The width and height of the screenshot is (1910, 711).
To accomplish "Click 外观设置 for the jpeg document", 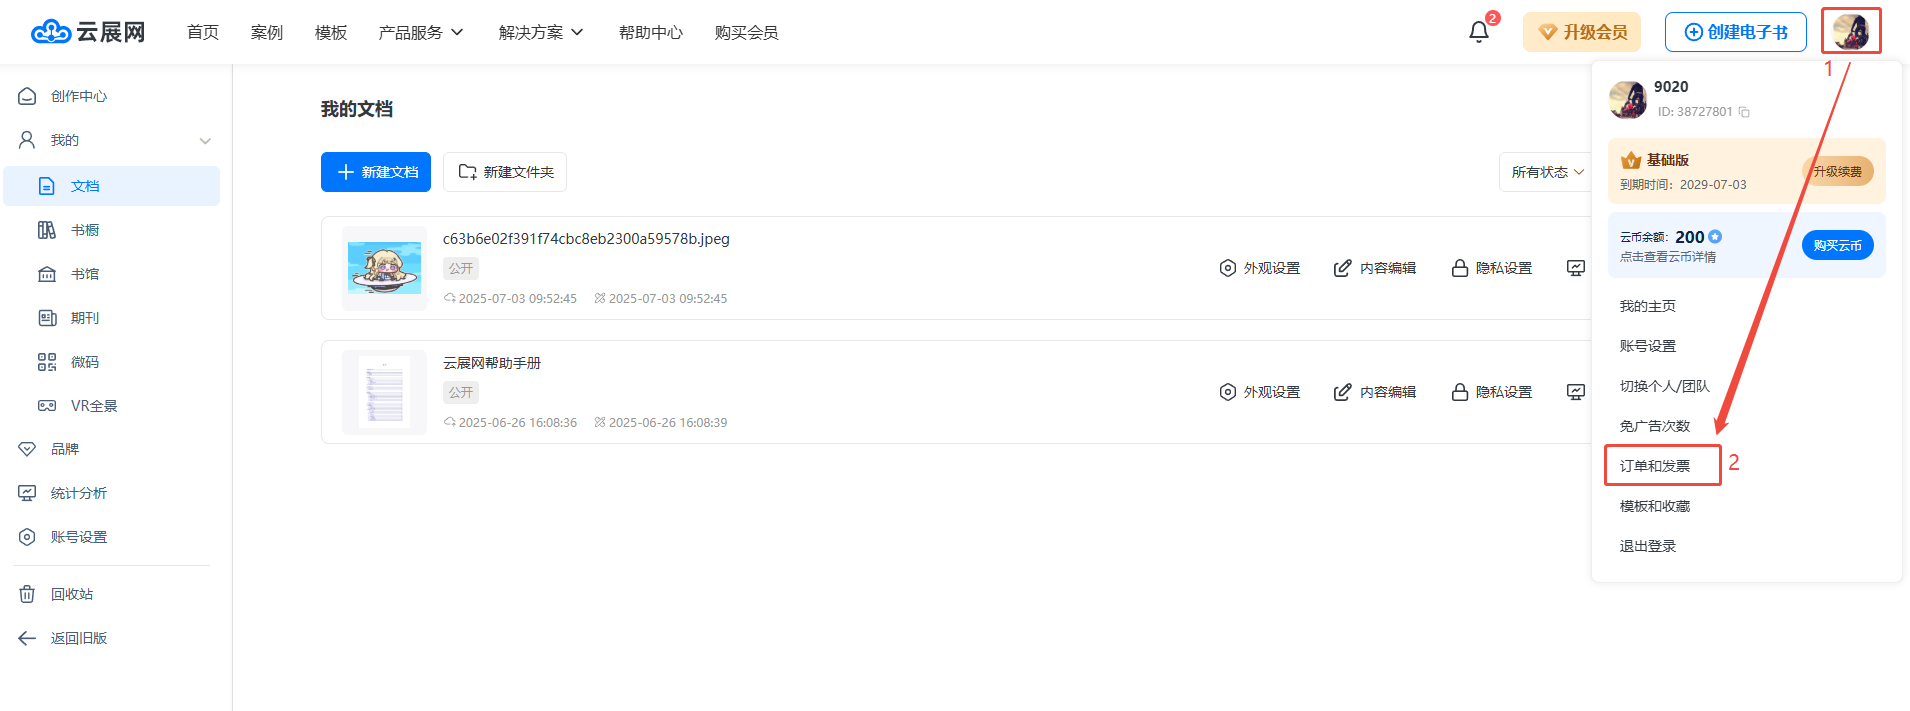I will [1260, 268].
